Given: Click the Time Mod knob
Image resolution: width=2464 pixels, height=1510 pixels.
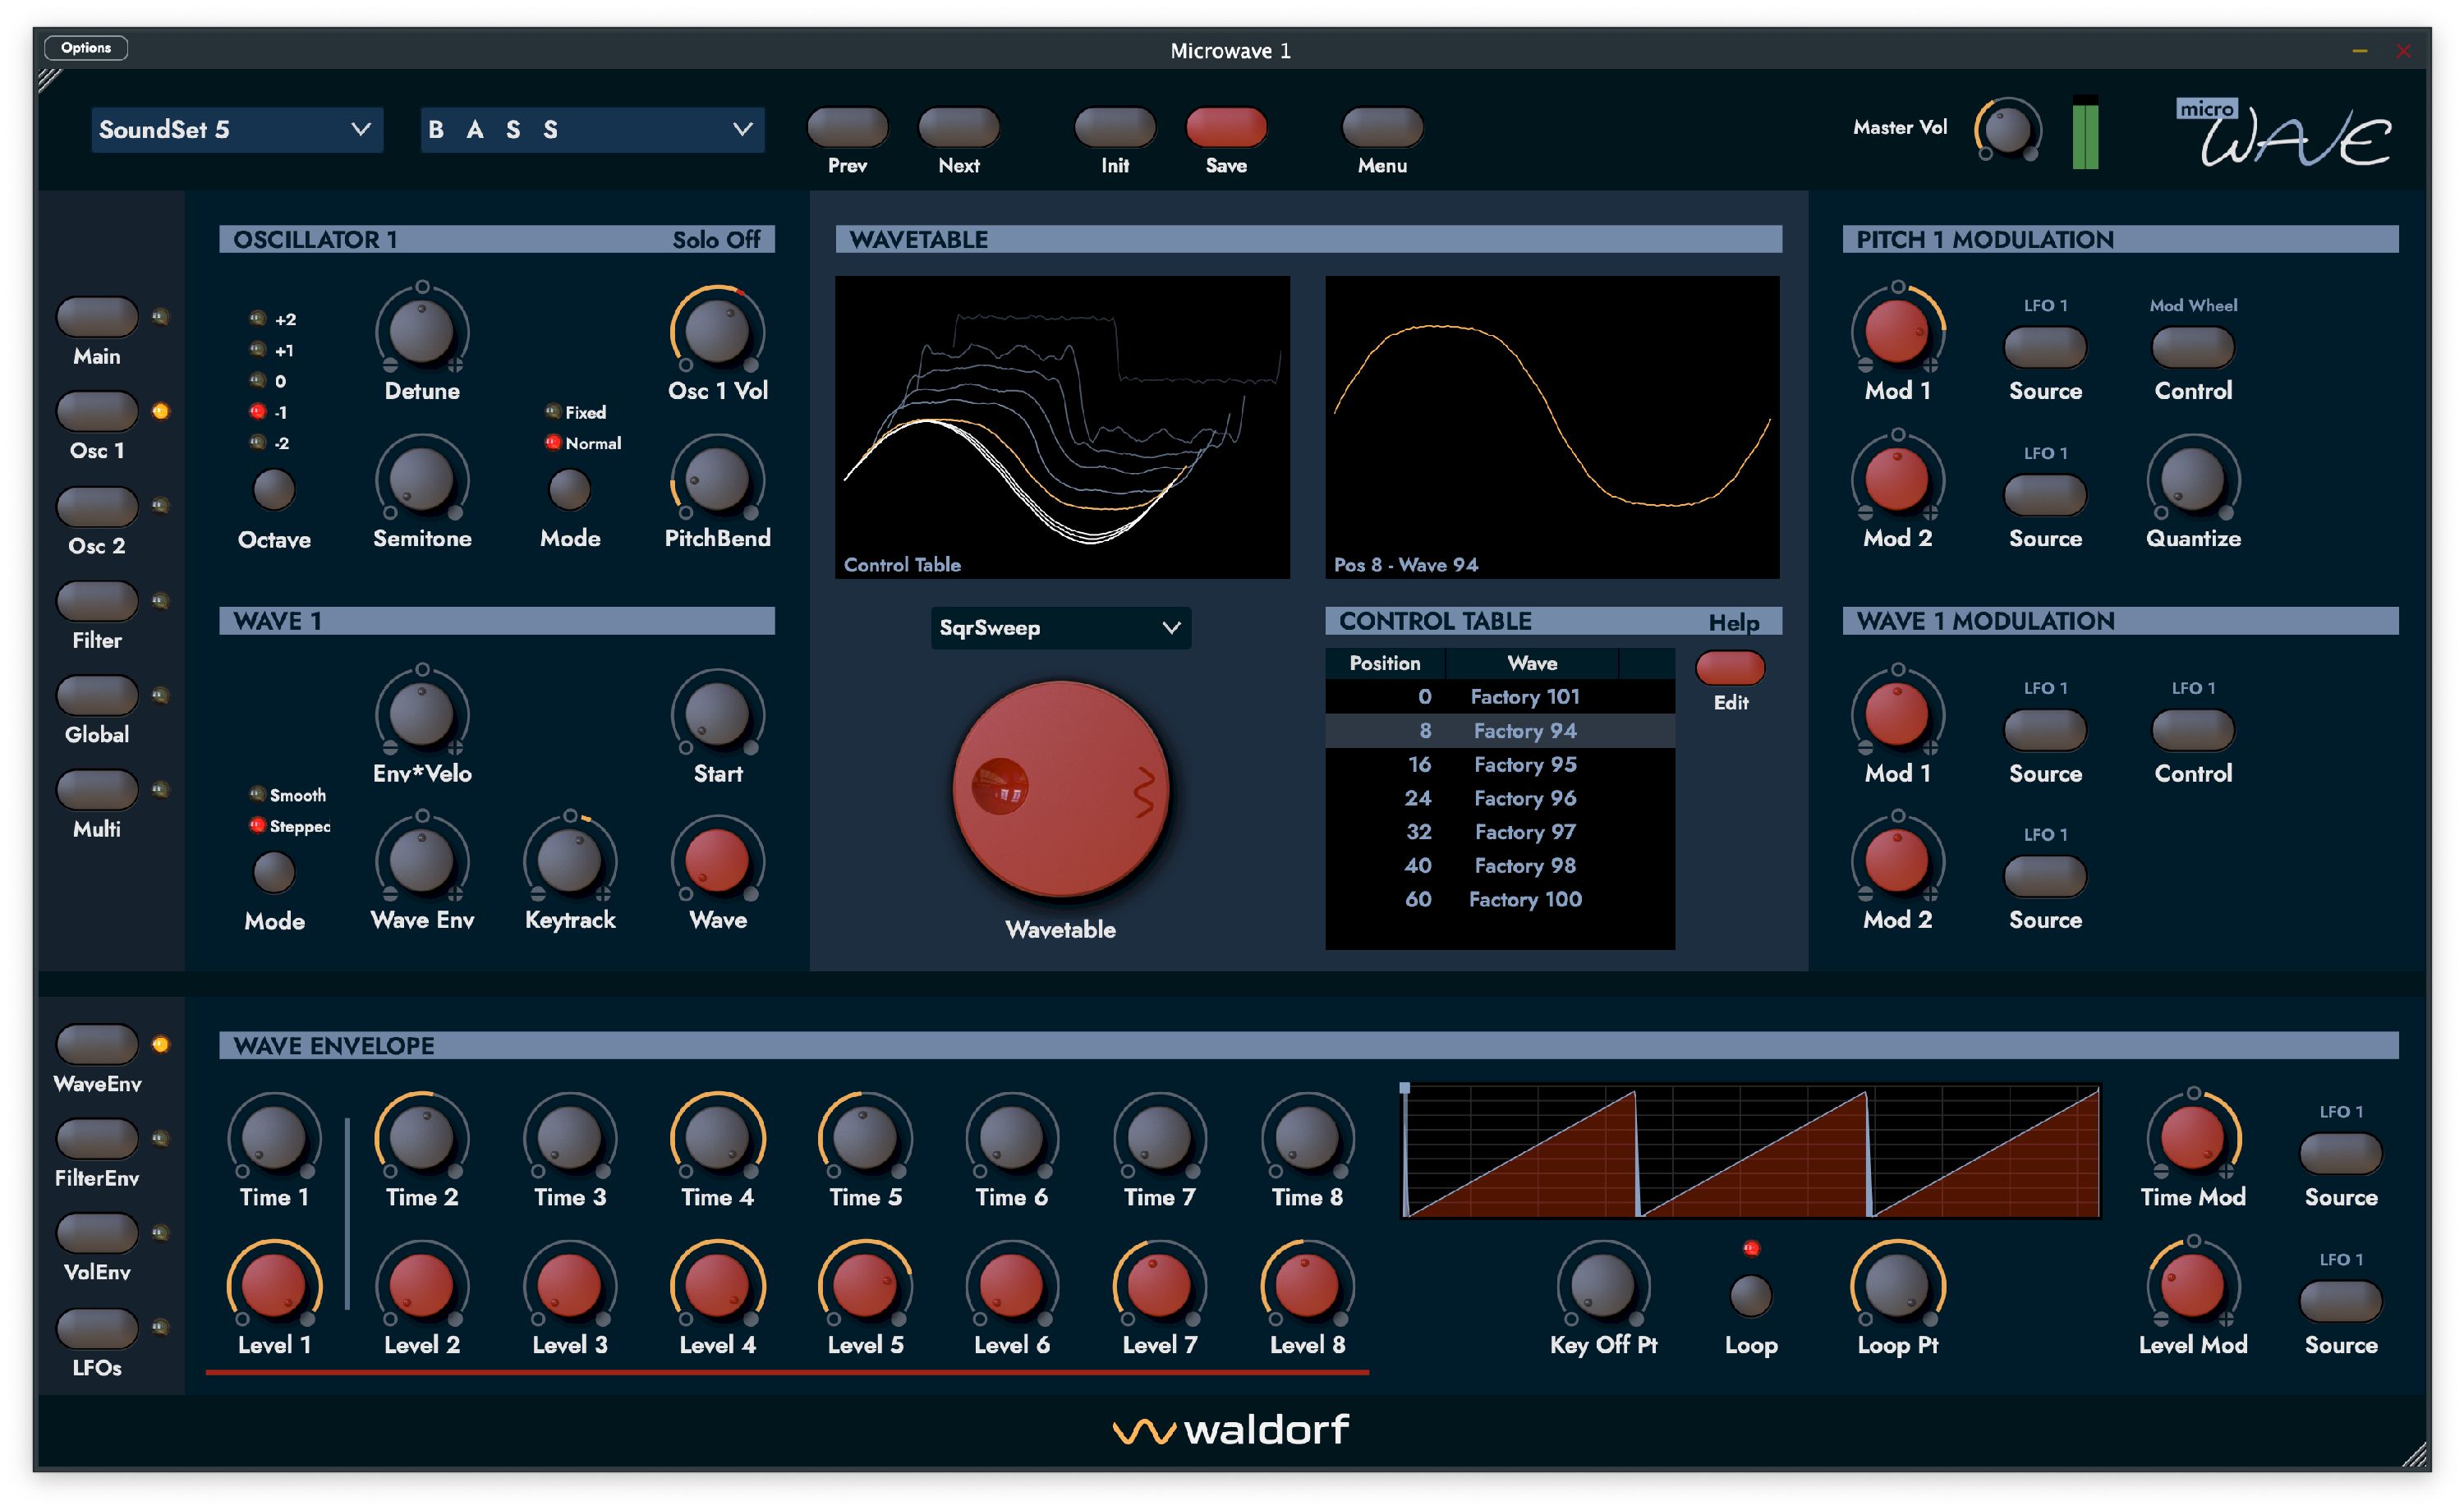Looking at the screenshot, I should click(x=2193, y=1138).
